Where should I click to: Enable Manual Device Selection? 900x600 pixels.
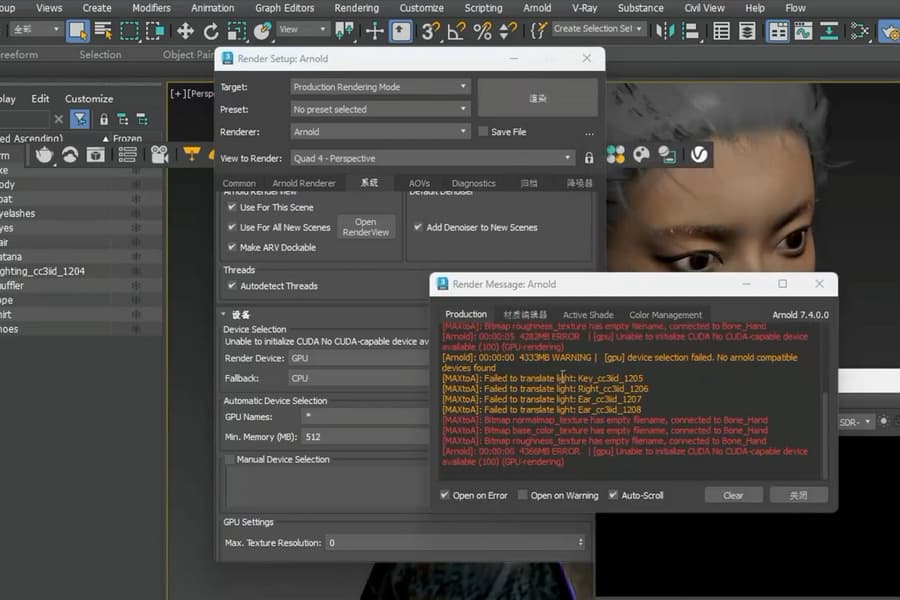[230, 459]
